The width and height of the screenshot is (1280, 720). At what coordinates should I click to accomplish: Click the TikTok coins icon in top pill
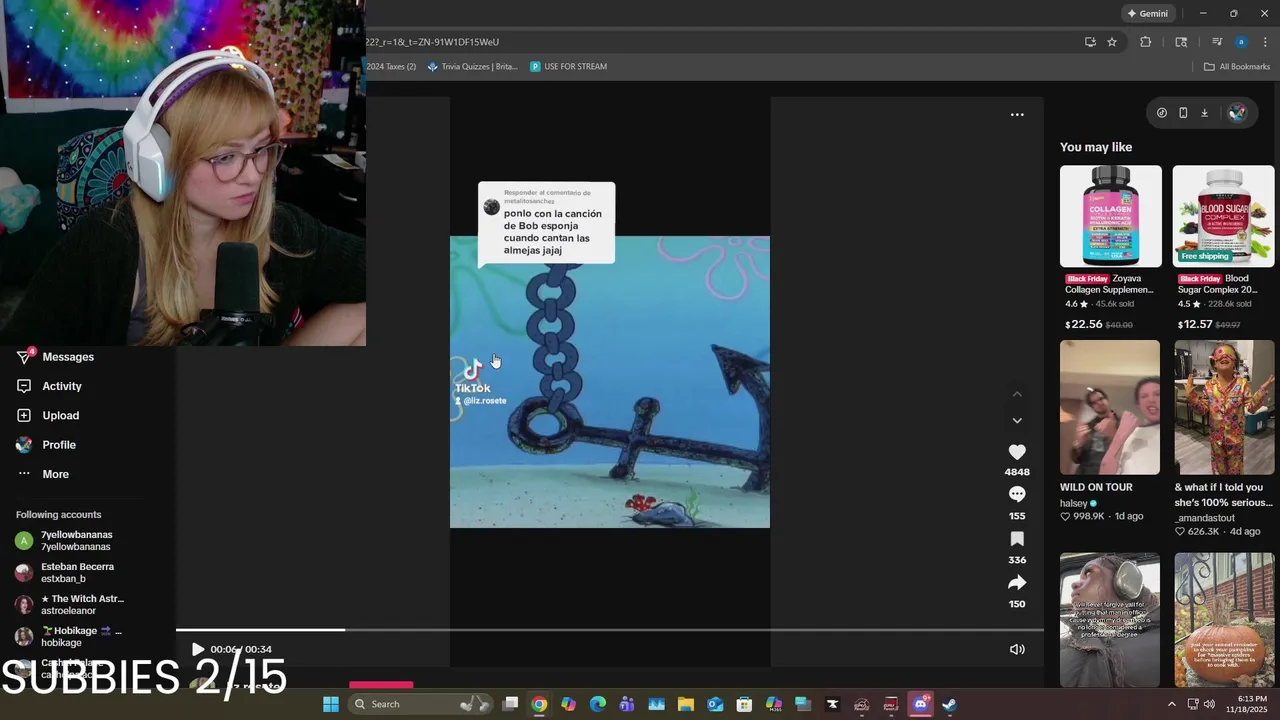(1161, 113)
